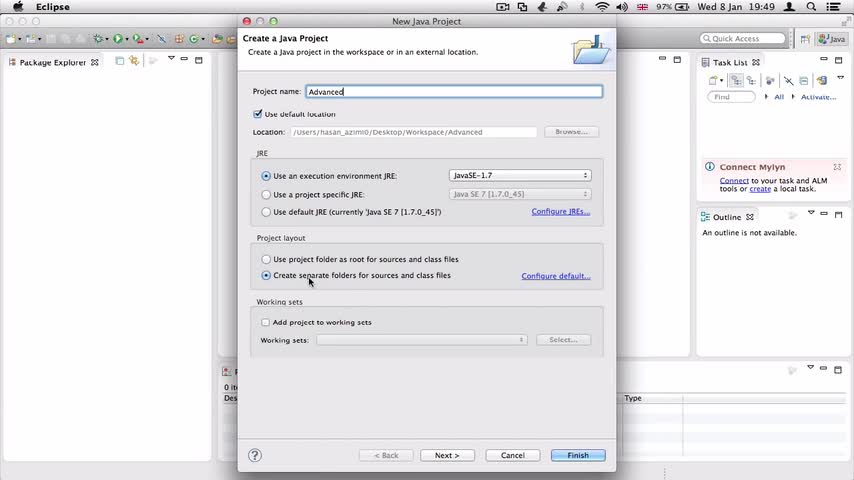This screenshot has width=854, height=480.
Task: Click the help question mark icon in dialog
Action: pyautogui.click(x=255, y=455)
